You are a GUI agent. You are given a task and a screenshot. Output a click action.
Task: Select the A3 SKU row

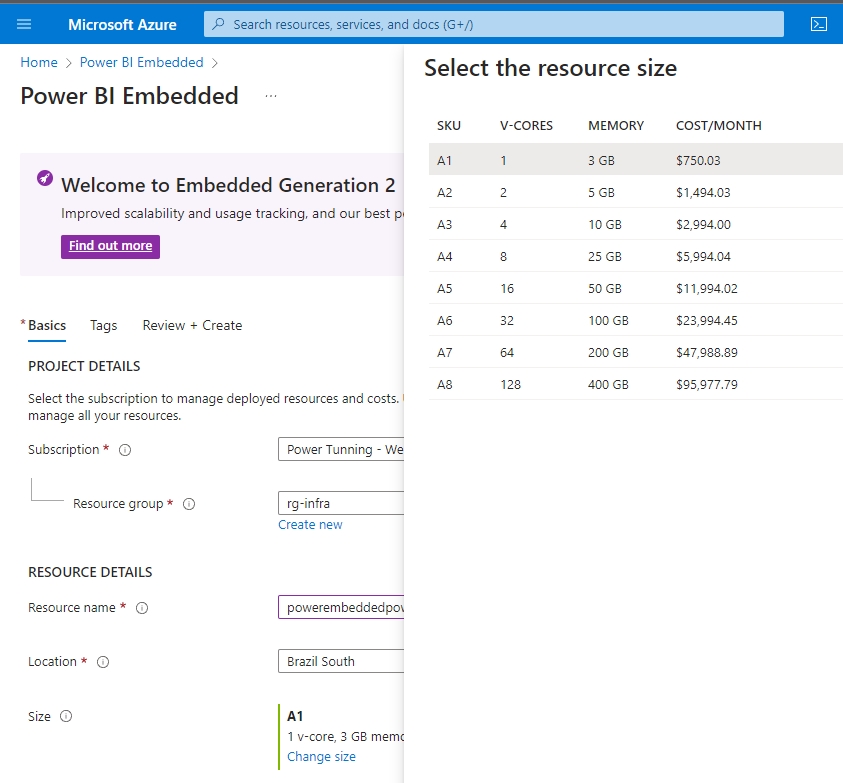pyautogui.click(x=635, y=225)
